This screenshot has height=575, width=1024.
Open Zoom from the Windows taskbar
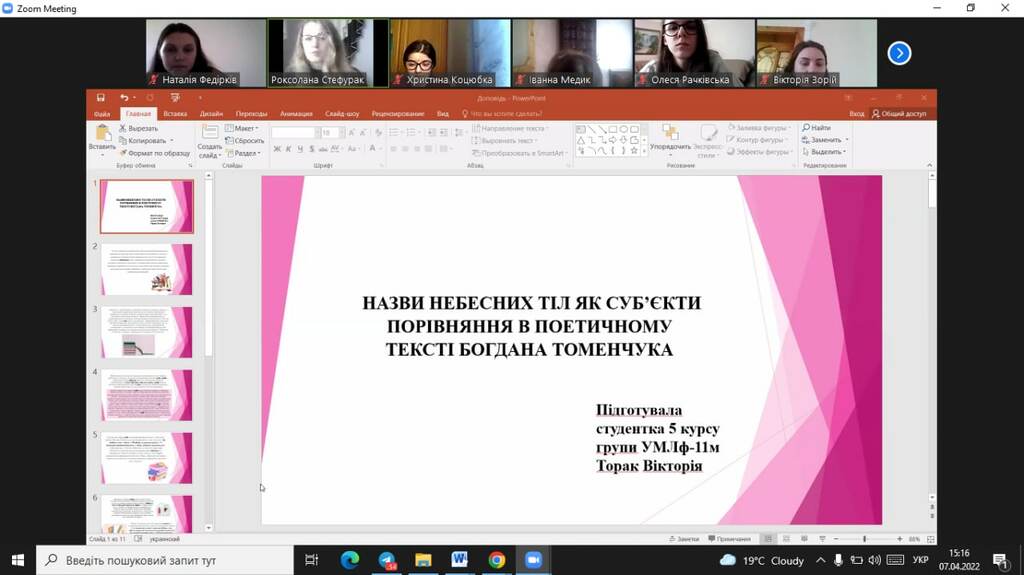(534, 560)
